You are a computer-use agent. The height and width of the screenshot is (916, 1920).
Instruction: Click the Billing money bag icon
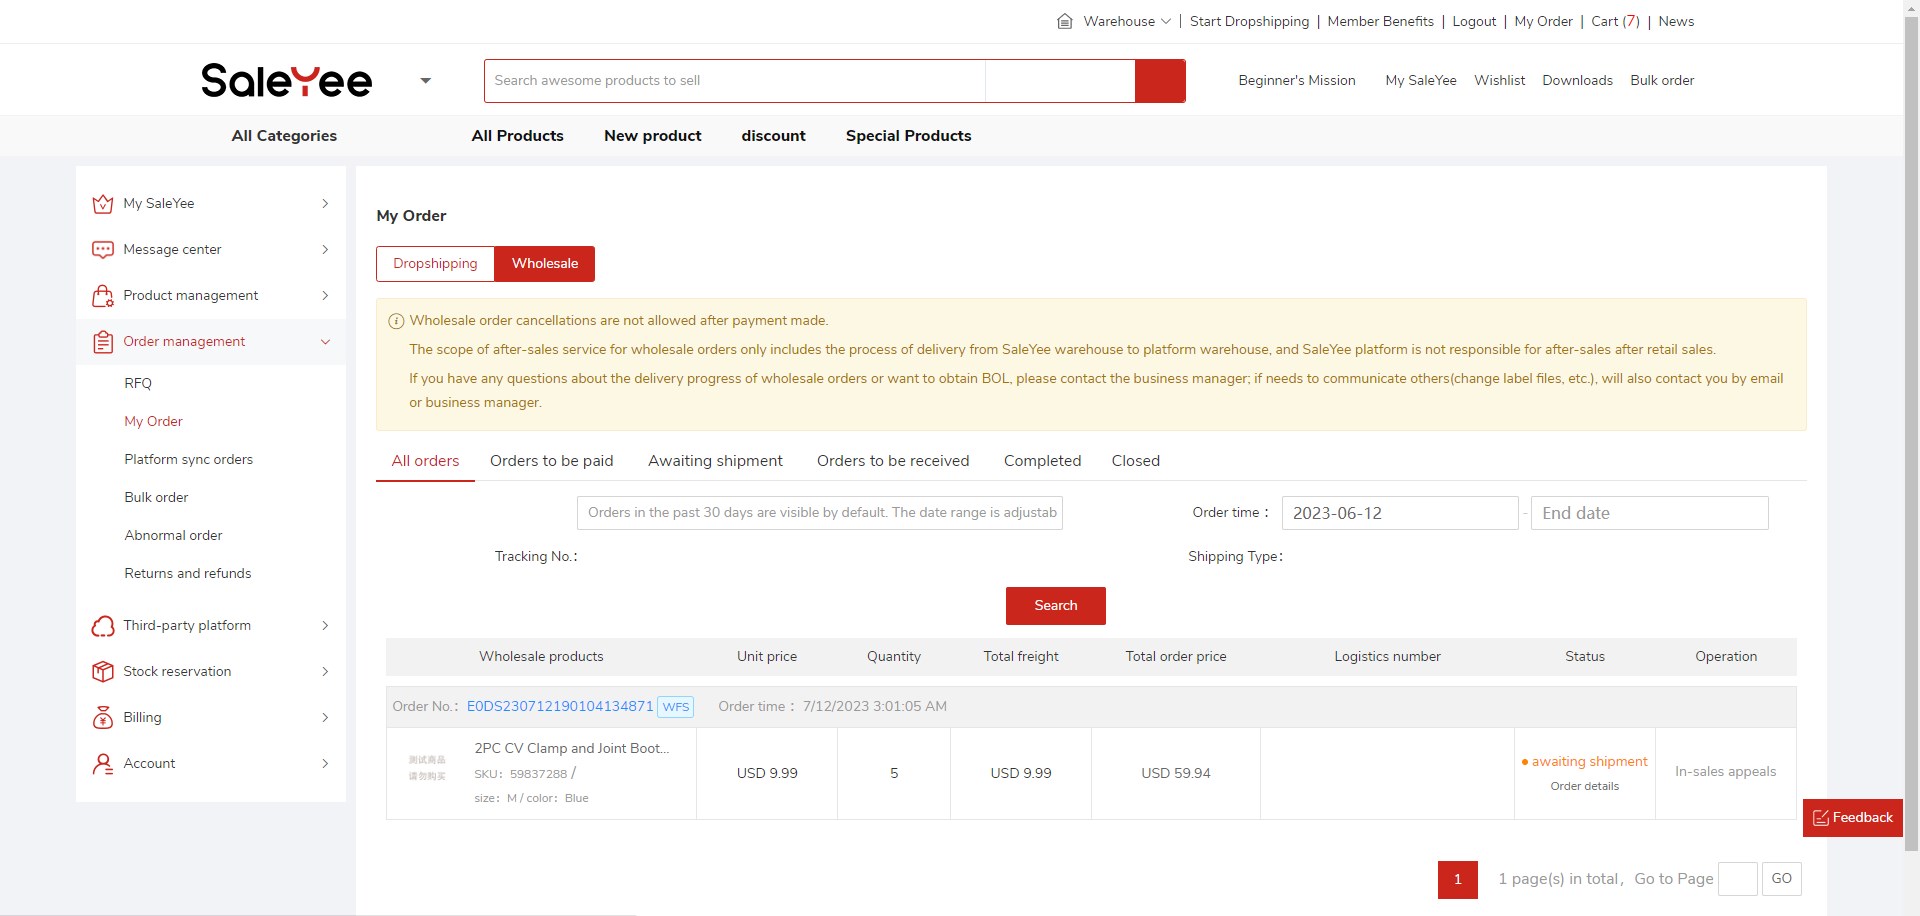102,718
